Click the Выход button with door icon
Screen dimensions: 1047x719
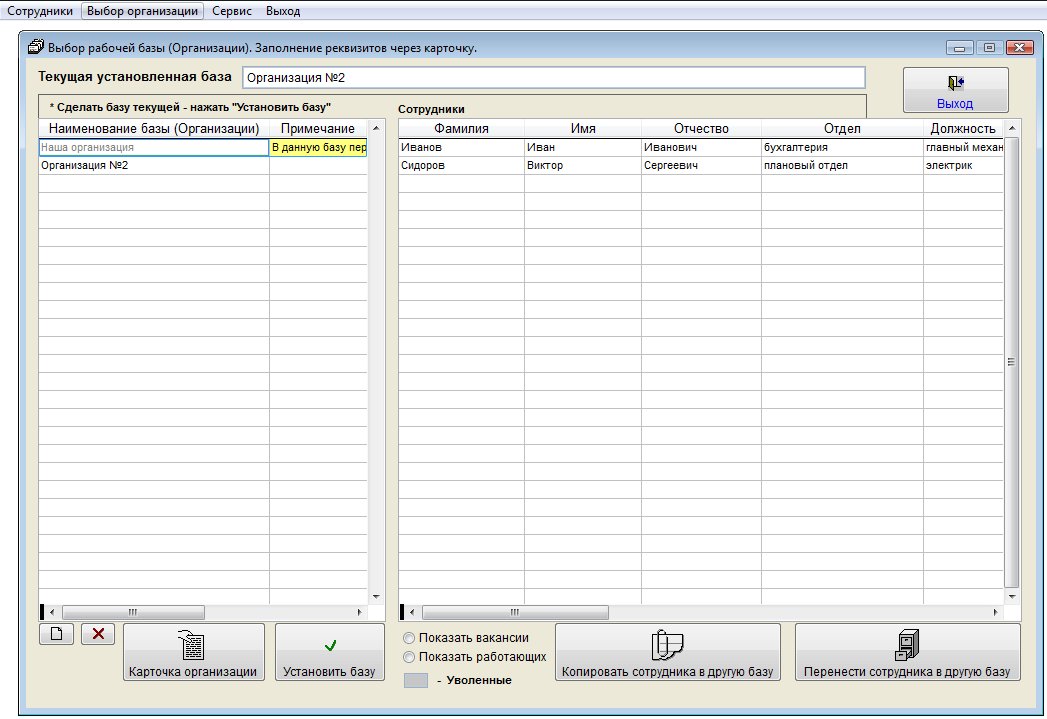(956, 90)
